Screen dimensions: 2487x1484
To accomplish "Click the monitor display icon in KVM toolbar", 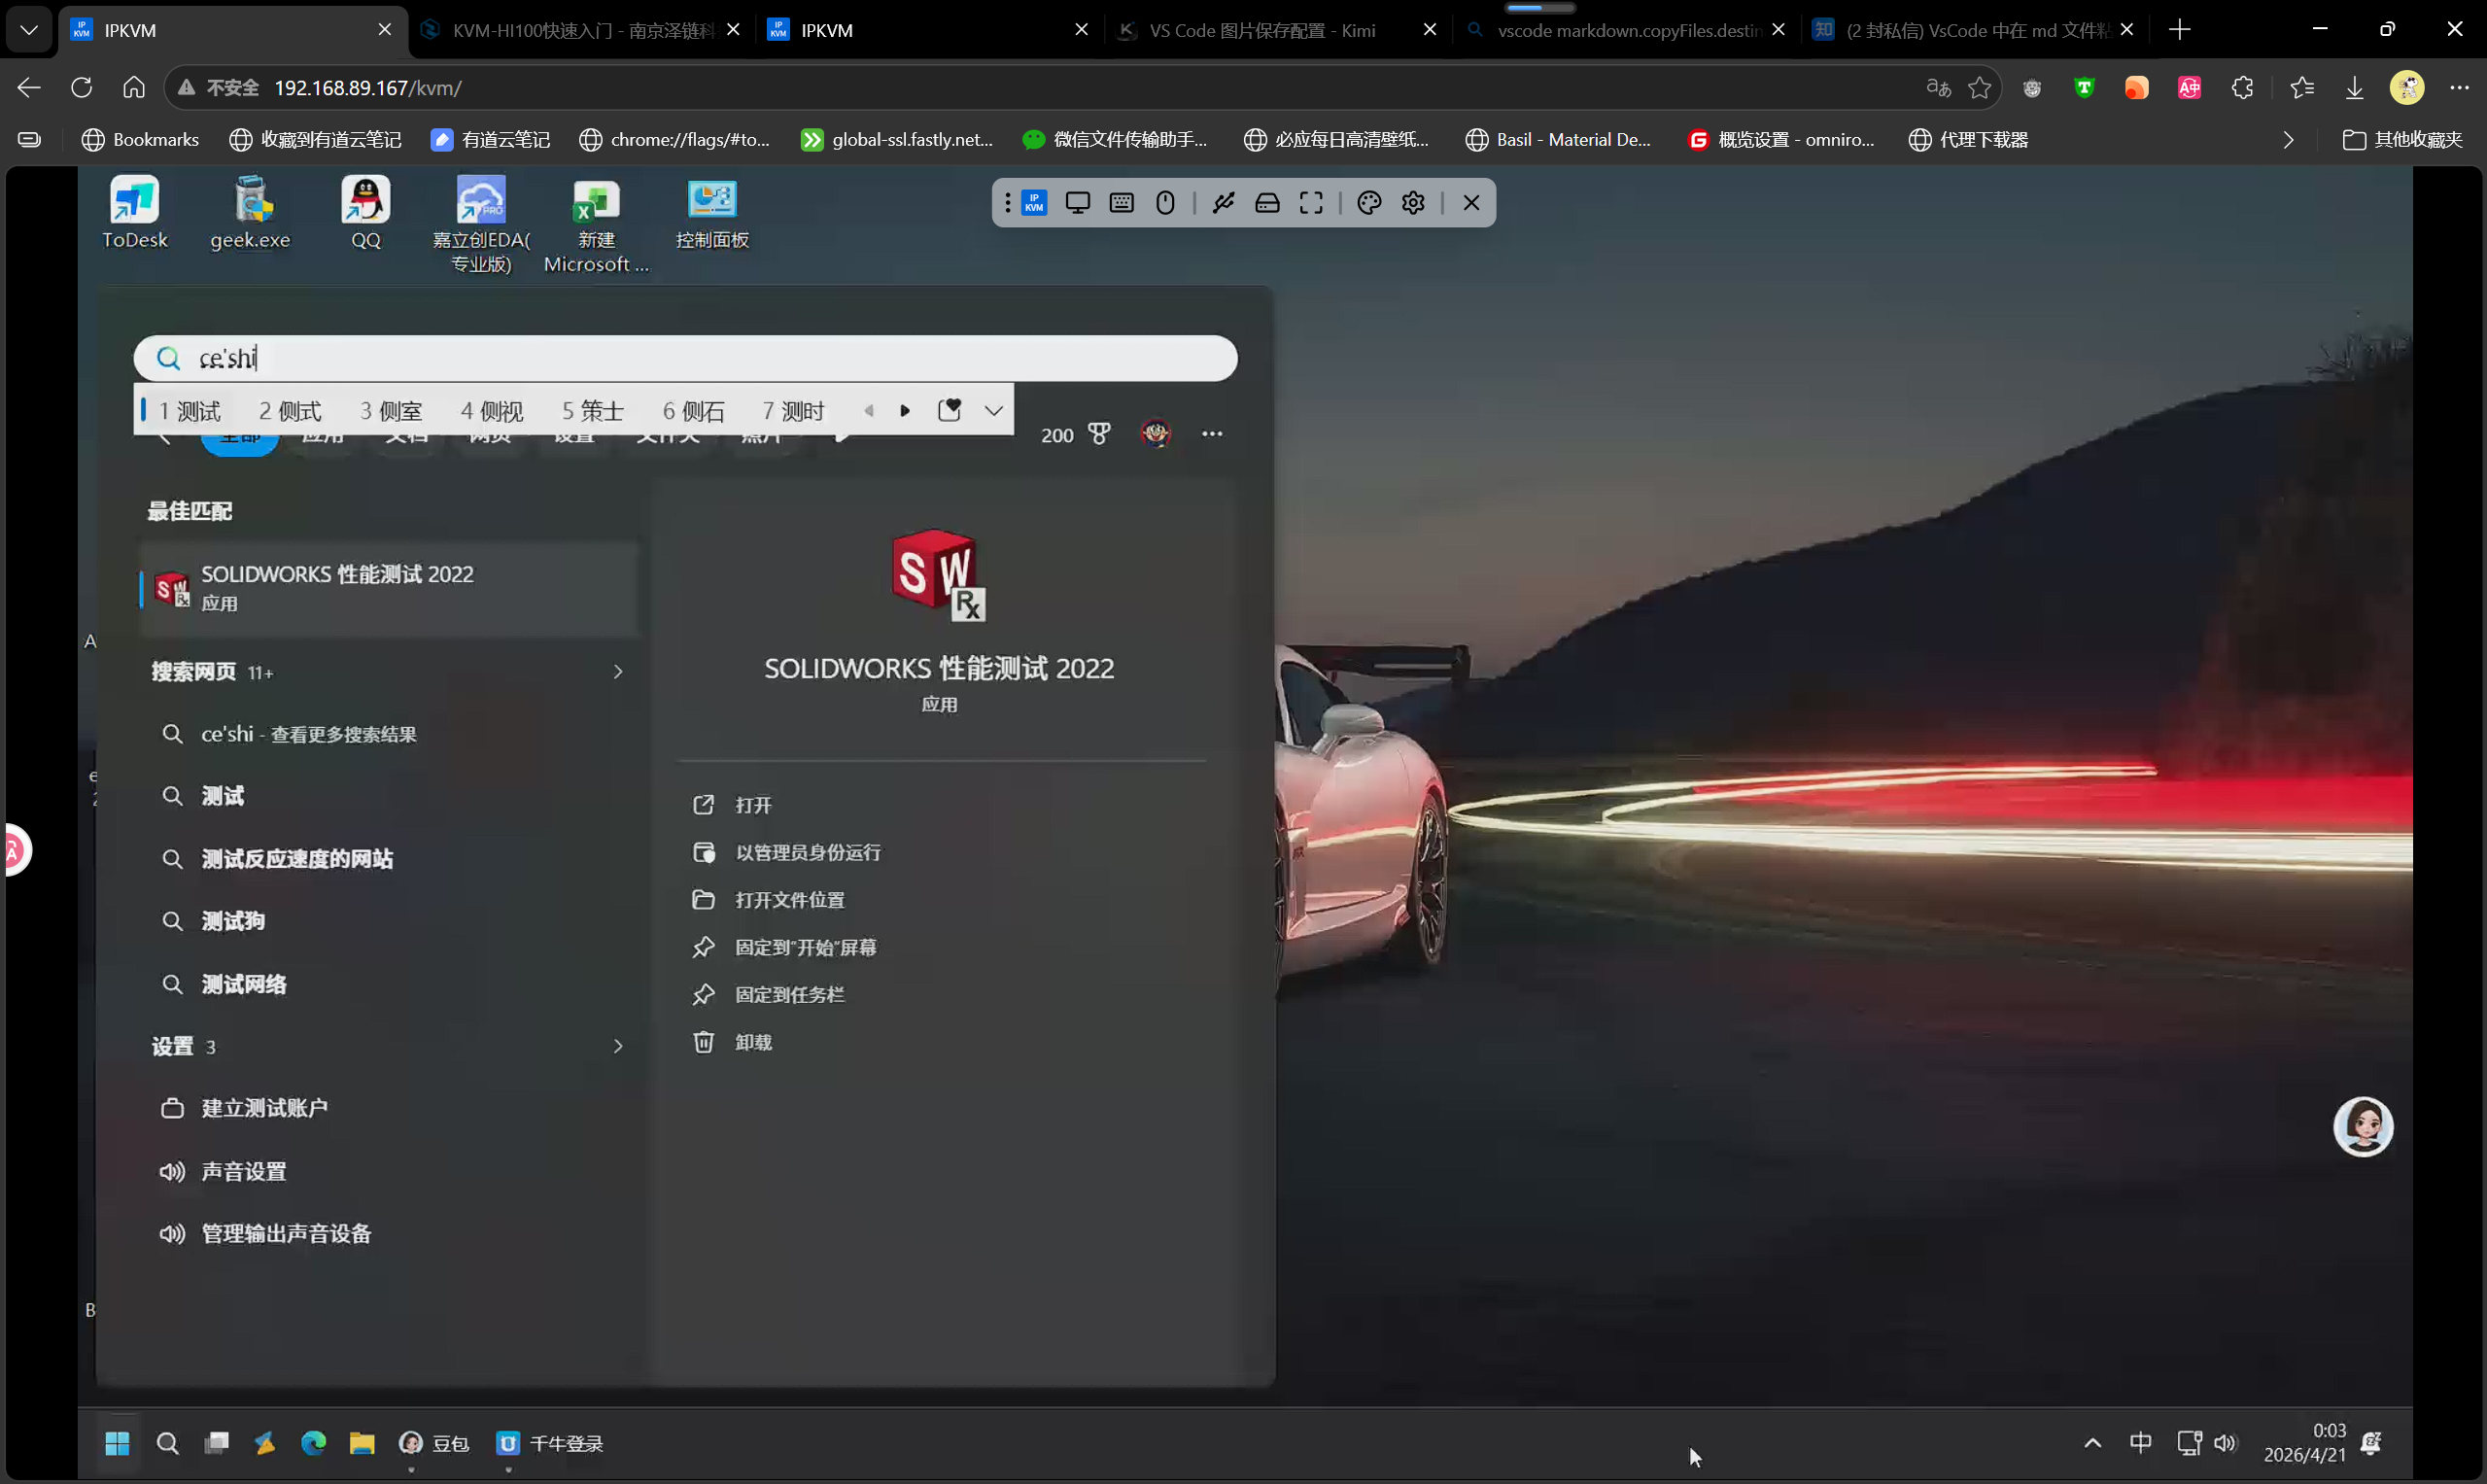I will tap(1077, 203).
